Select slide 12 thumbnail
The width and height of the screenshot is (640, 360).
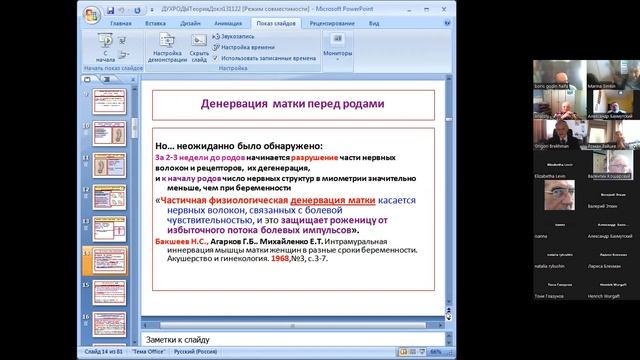coord(109,197)
